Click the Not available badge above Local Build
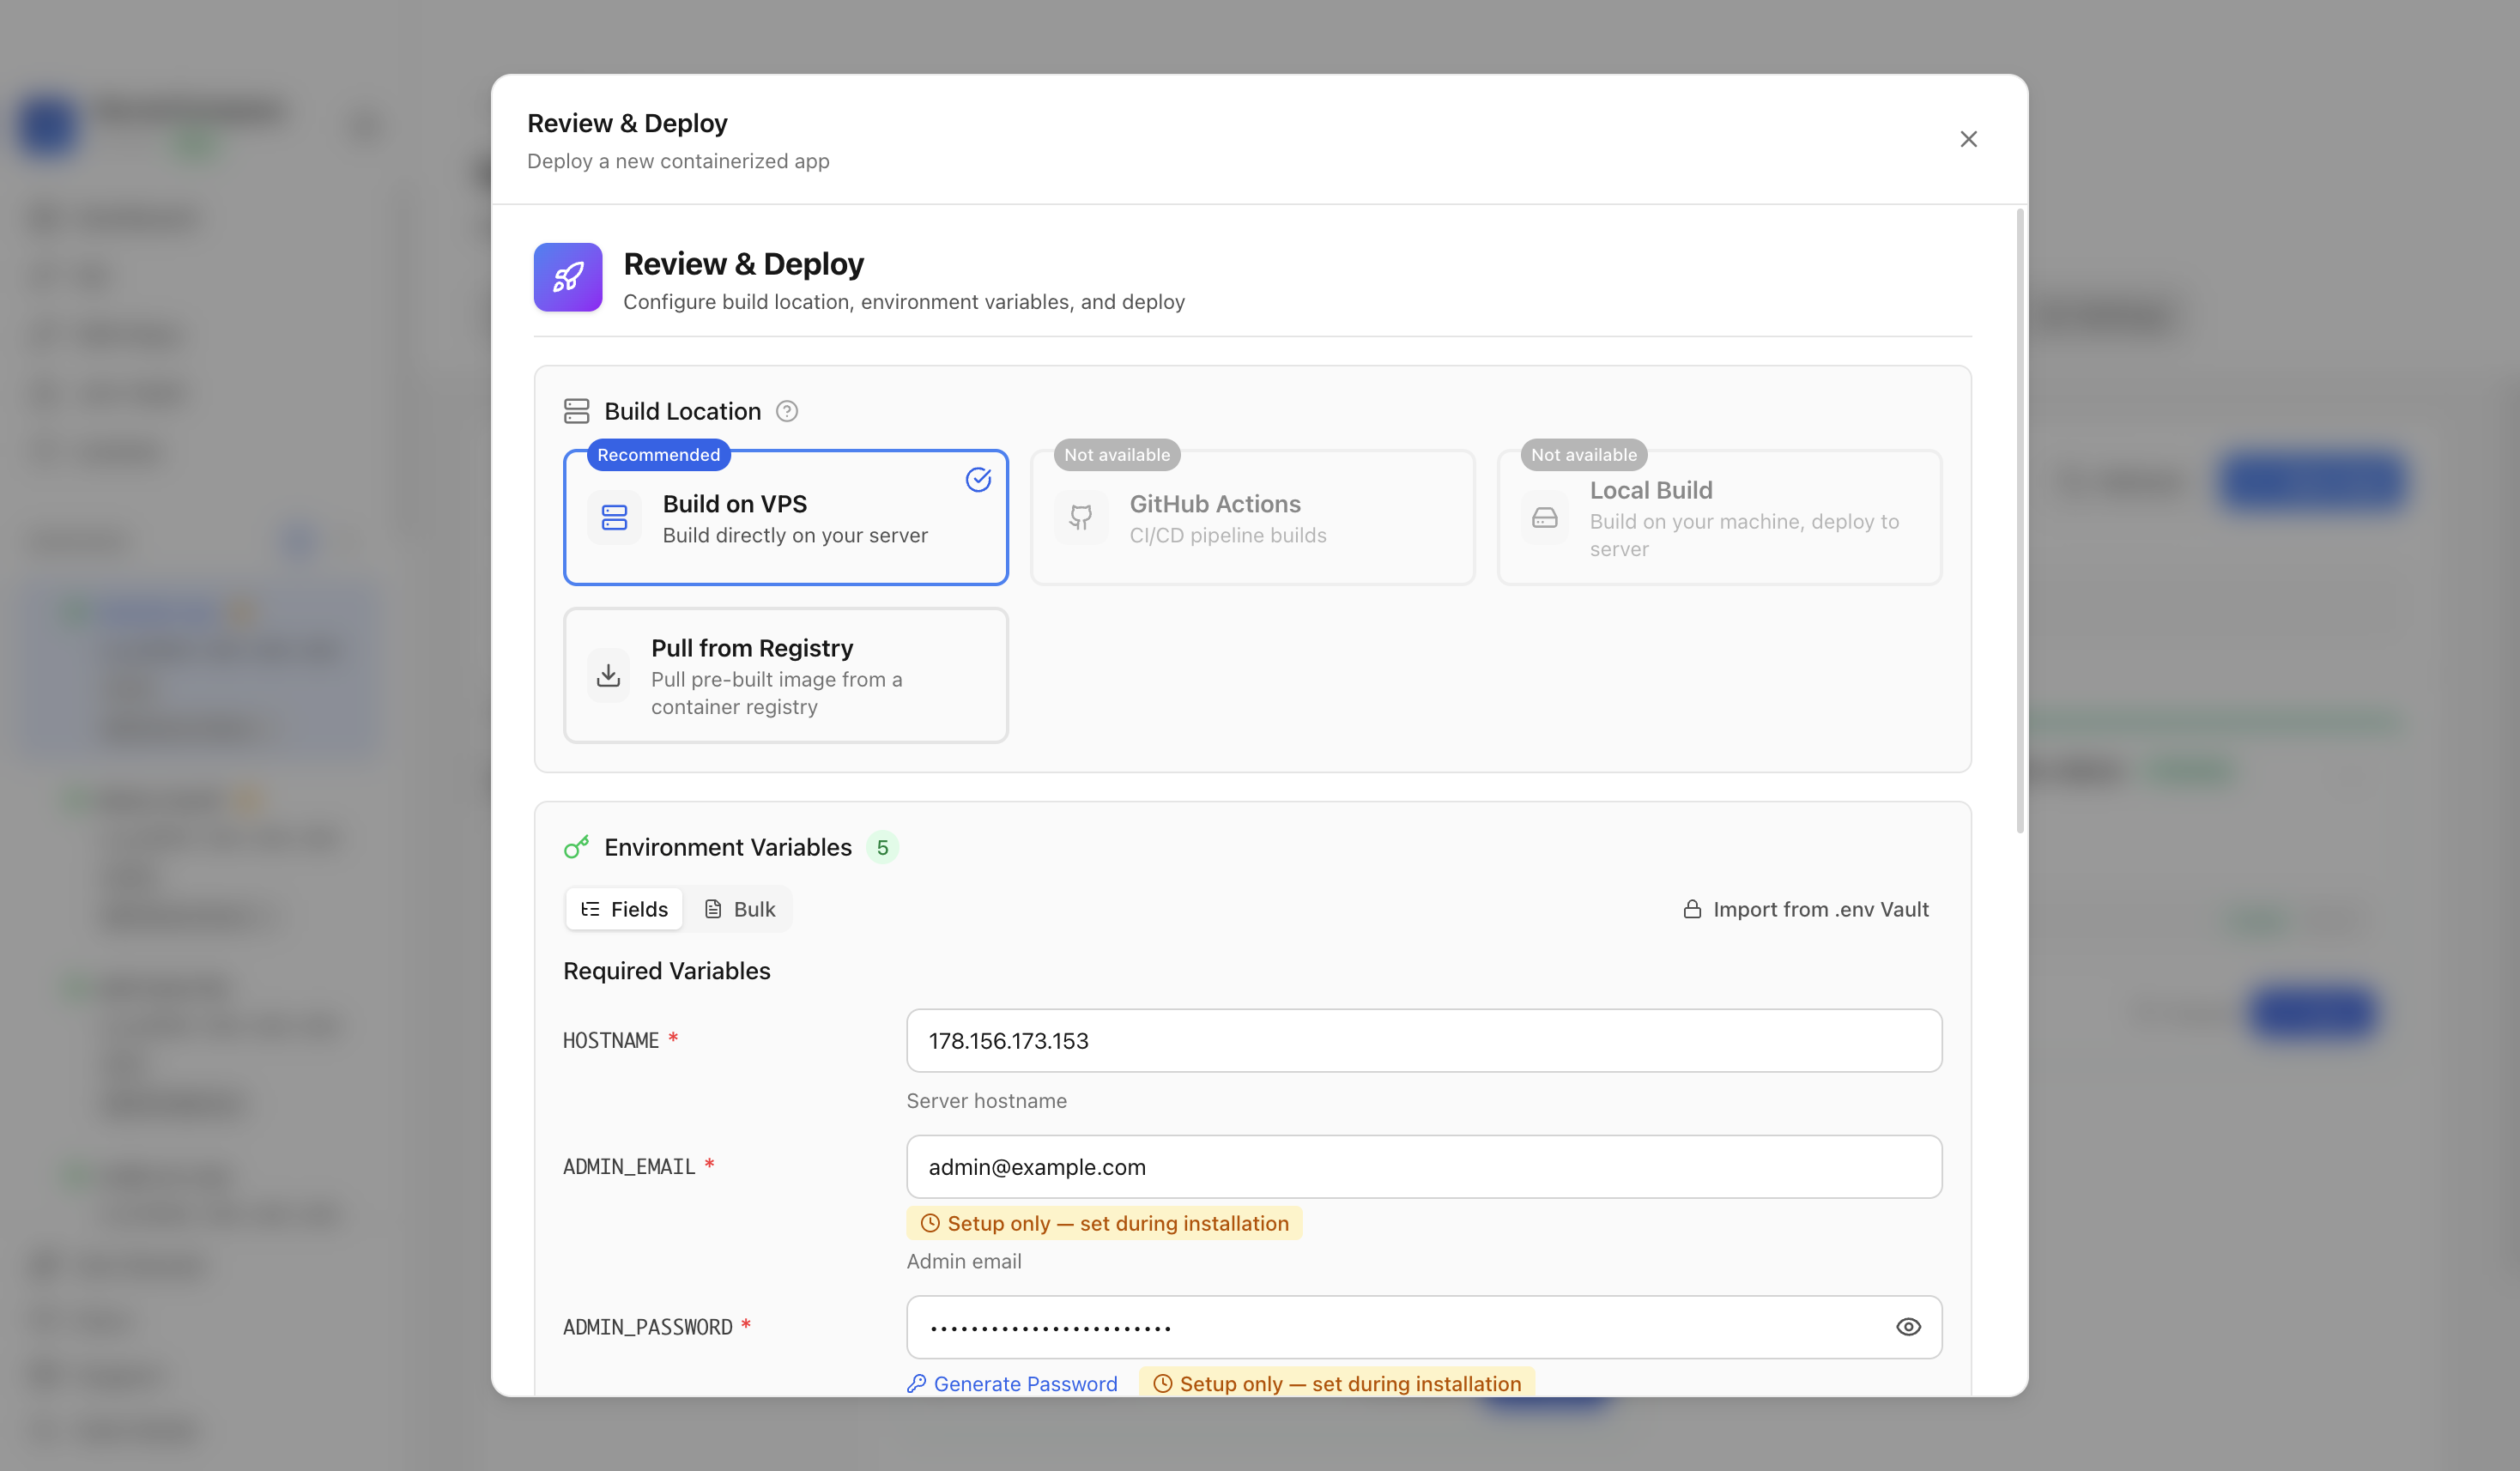2520x1471 pixels. pyautogui.click(x=1584, y=455)
